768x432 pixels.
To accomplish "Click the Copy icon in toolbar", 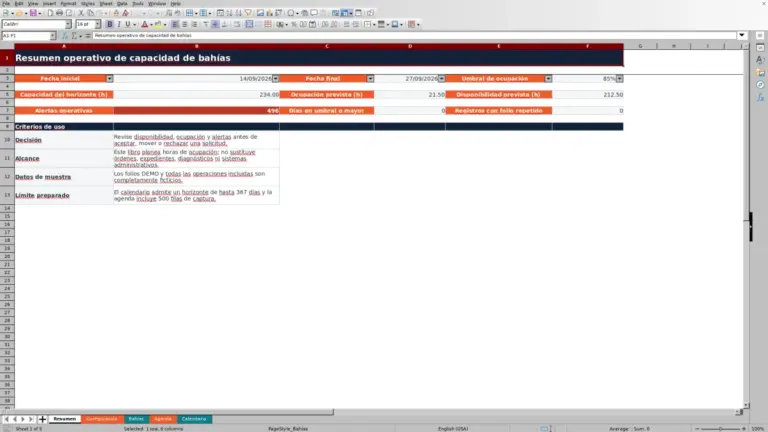I will coord(90,13).
